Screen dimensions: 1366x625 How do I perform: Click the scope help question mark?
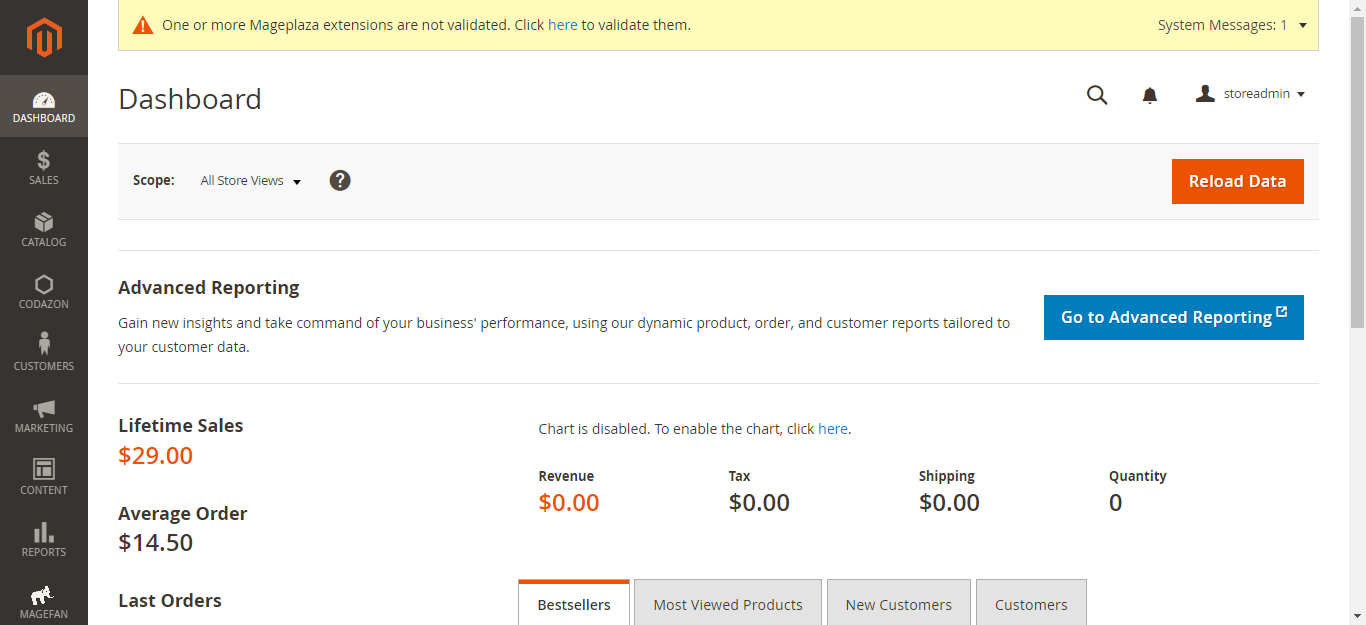[x=340, y=181]
